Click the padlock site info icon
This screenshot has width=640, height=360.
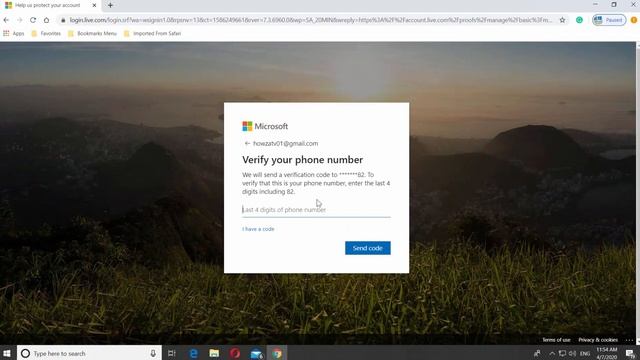coord(63,20)
